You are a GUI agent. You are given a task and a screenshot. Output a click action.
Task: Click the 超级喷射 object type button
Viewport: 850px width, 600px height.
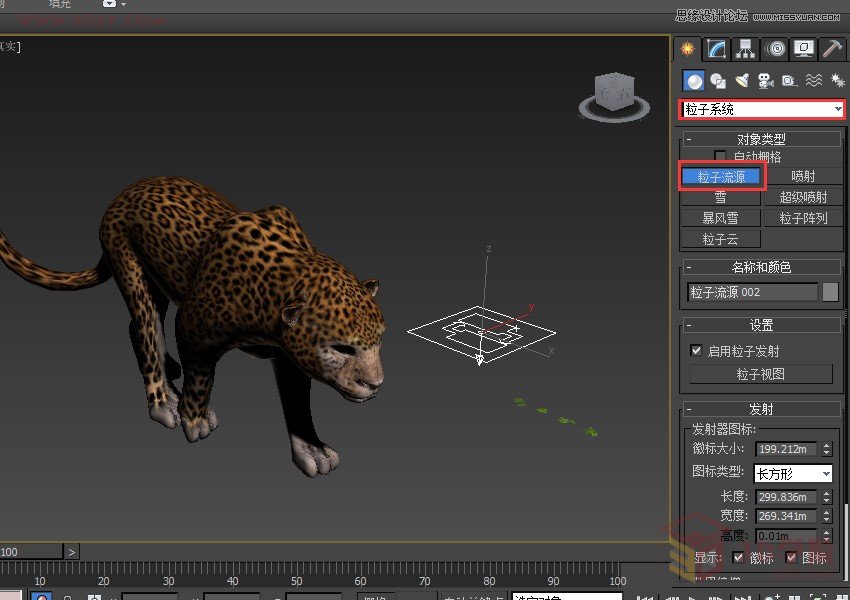[x=803, y=197]
